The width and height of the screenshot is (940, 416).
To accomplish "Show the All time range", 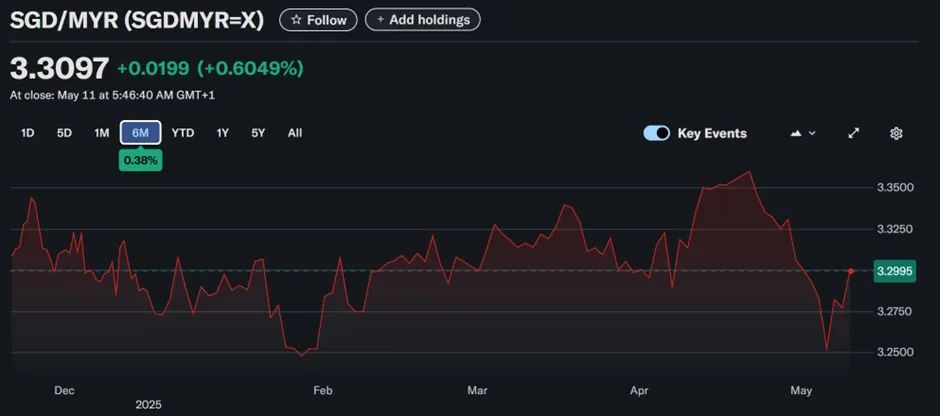I will click(295, 133).
